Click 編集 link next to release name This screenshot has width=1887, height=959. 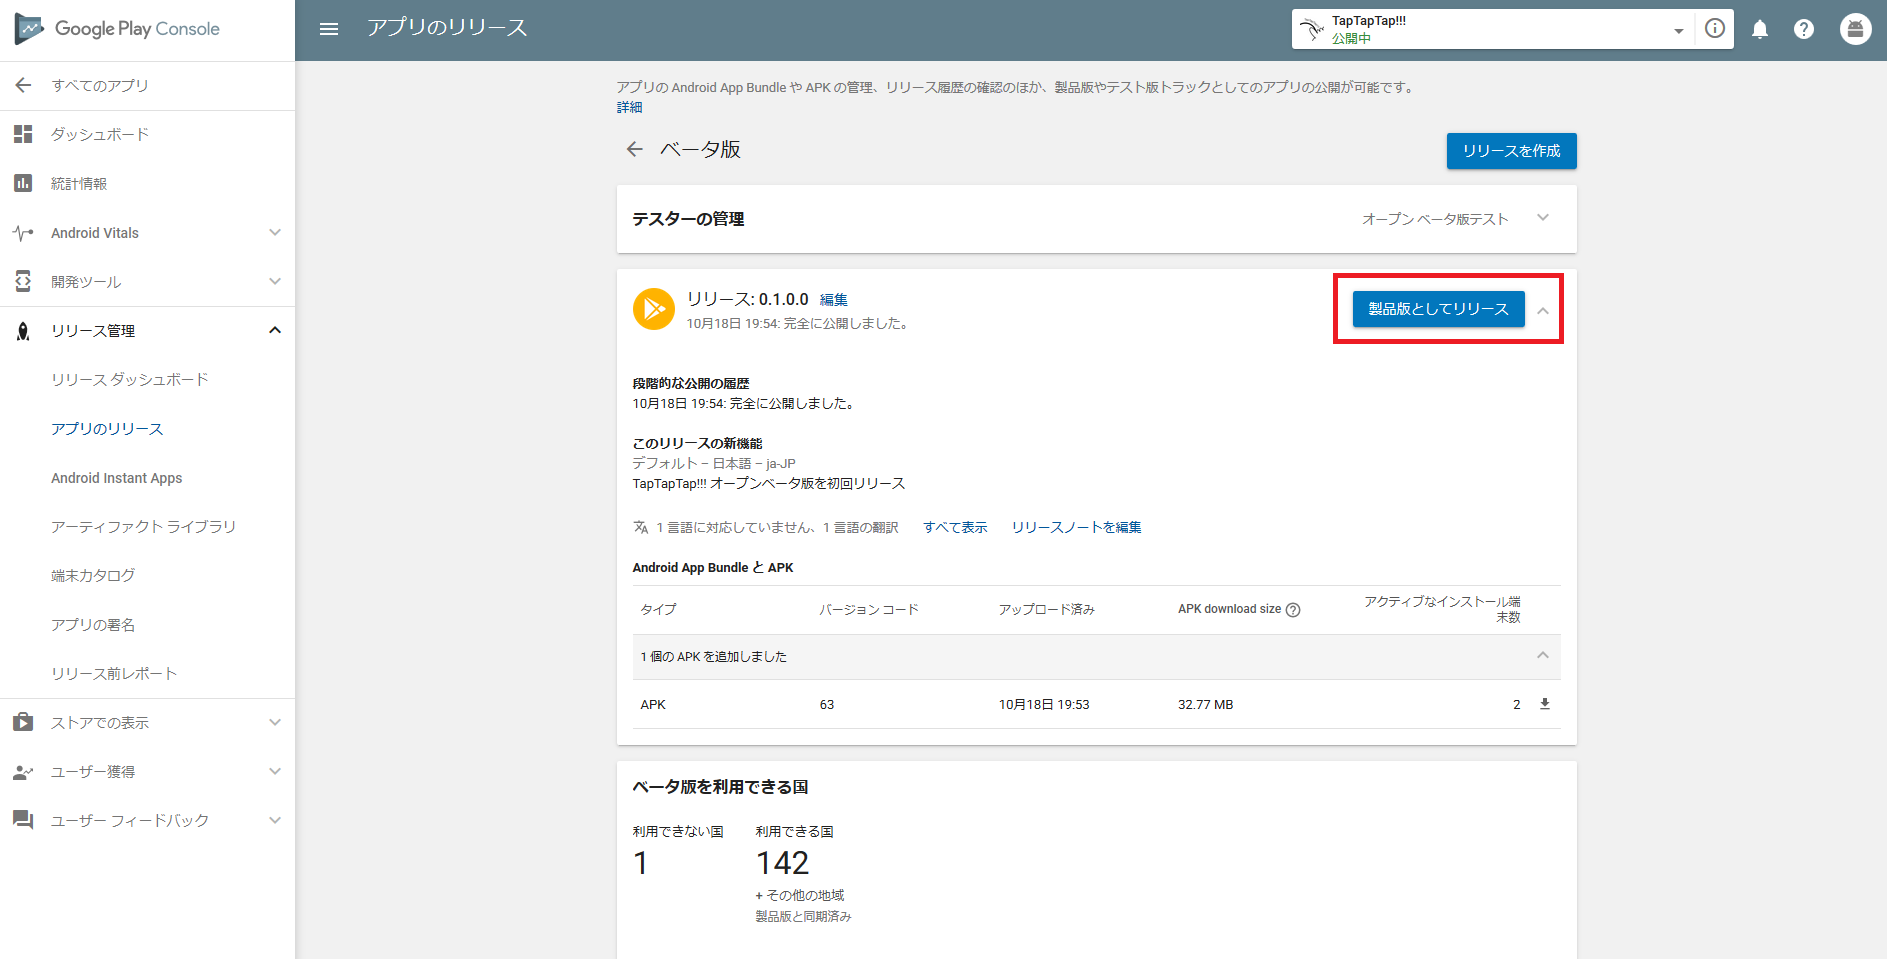834,300
